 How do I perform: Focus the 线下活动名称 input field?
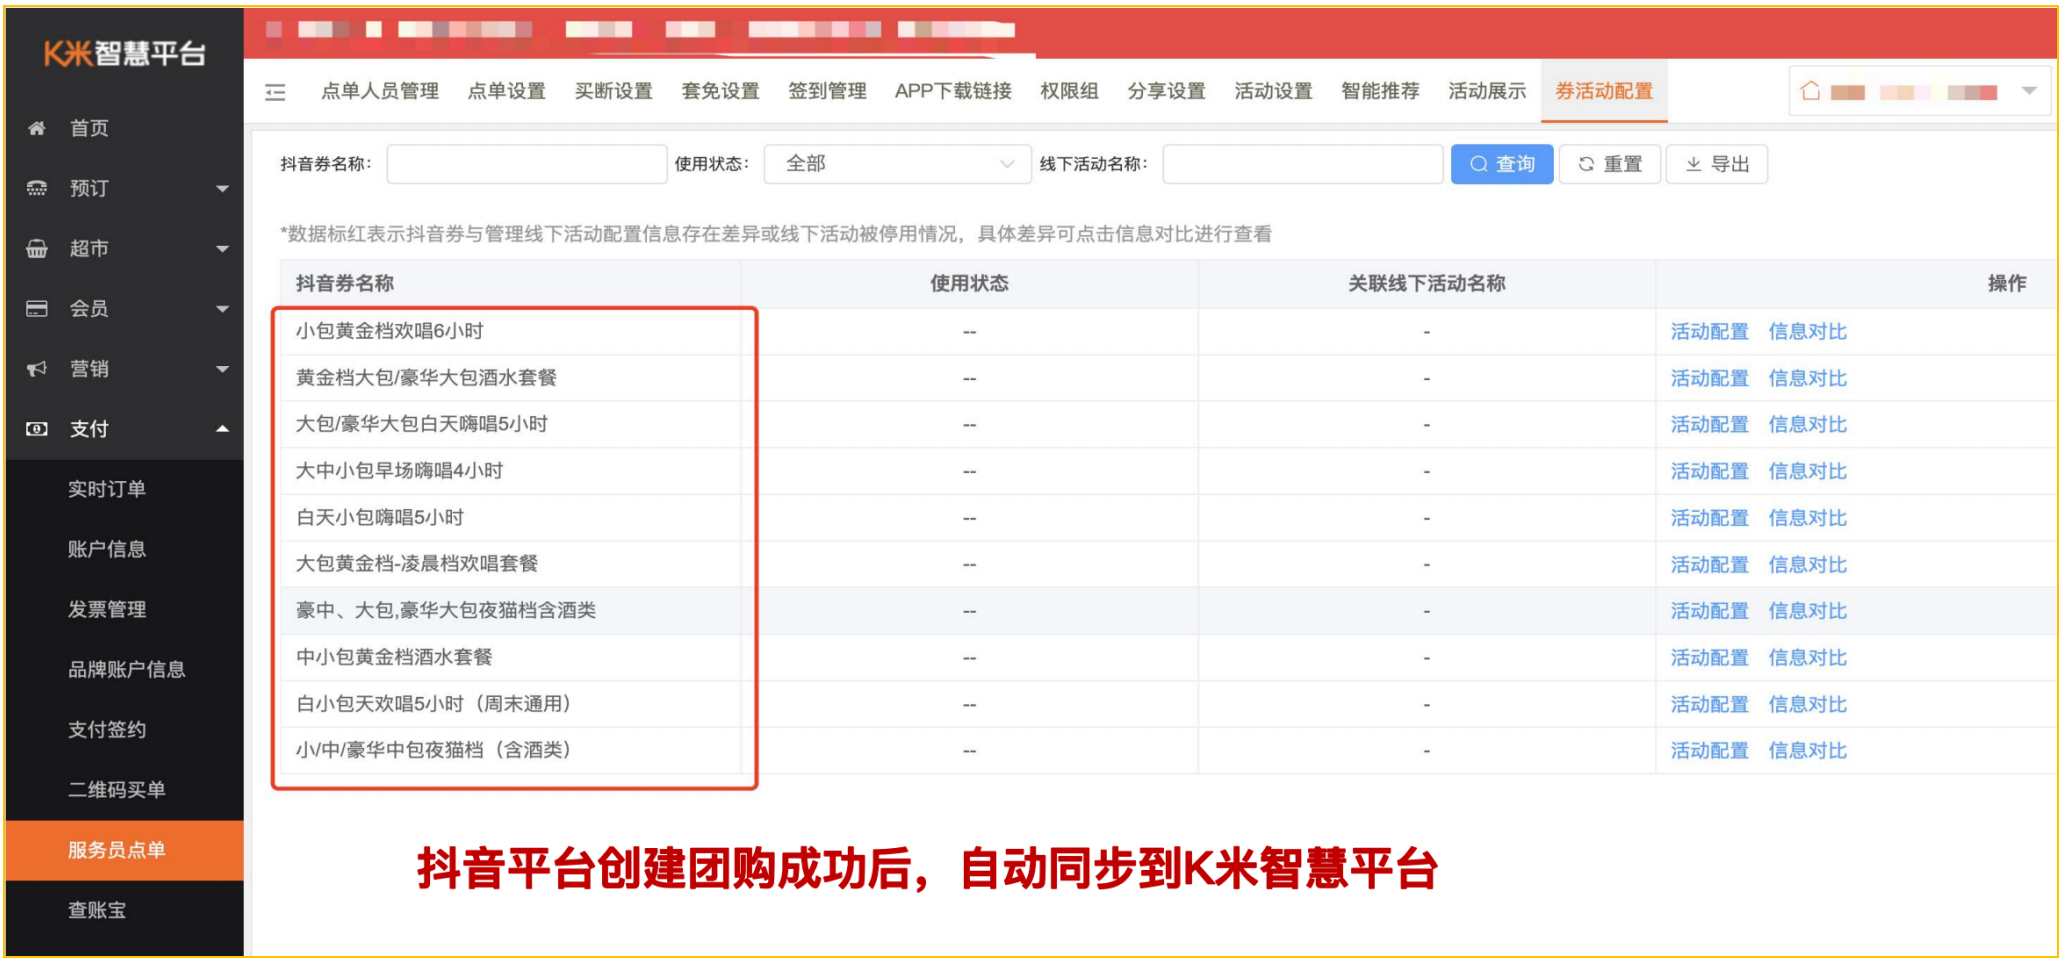1303,164
